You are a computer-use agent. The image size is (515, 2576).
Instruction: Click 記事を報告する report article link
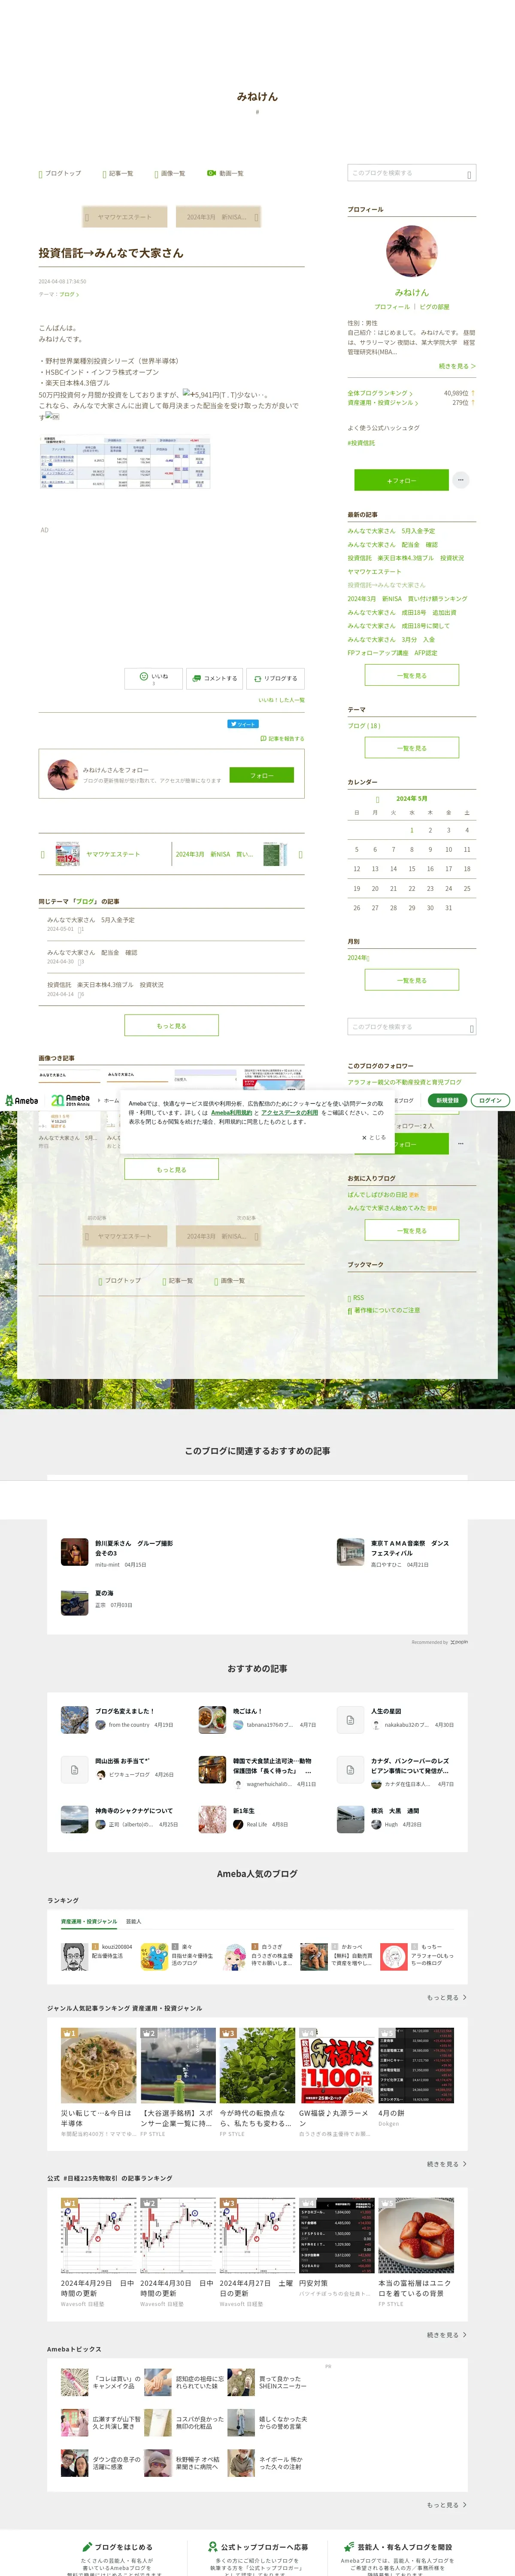282,739
